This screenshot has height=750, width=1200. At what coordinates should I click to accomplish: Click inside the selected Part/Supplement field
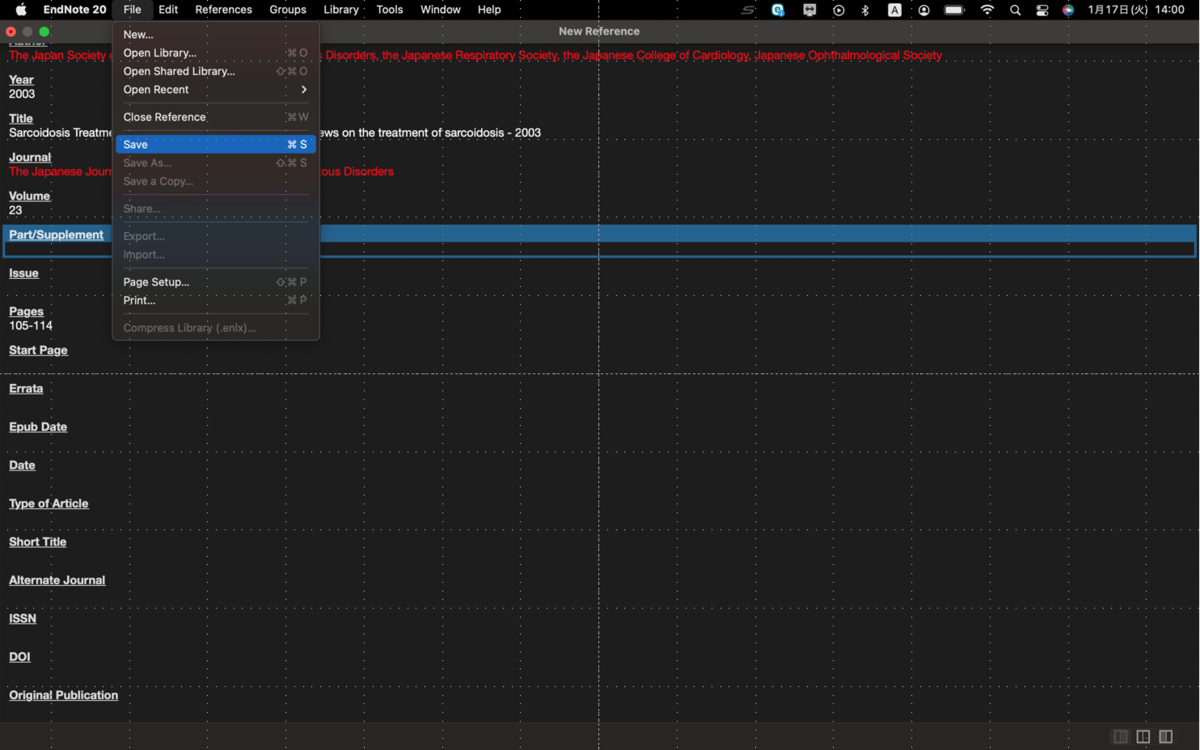(x=600, y=250)
